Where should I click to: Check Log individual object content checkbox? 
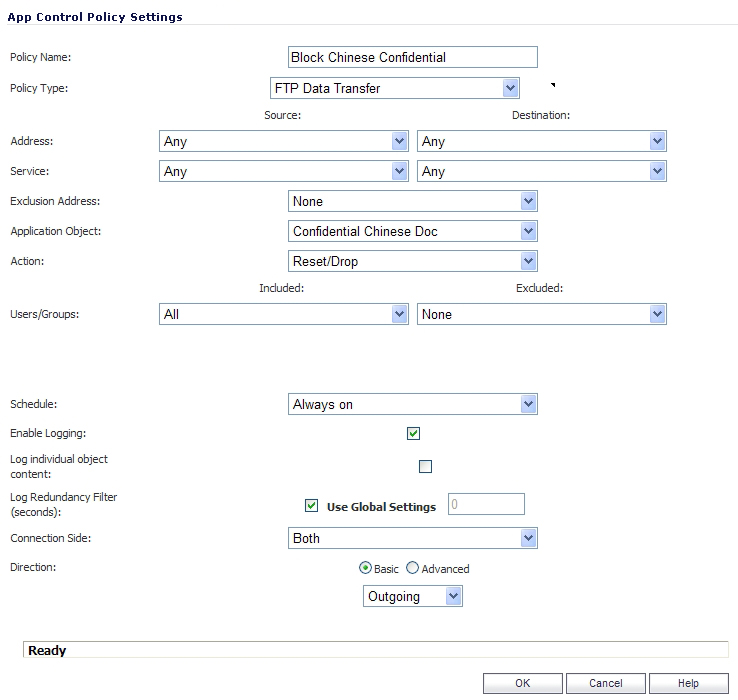point(425,467)
